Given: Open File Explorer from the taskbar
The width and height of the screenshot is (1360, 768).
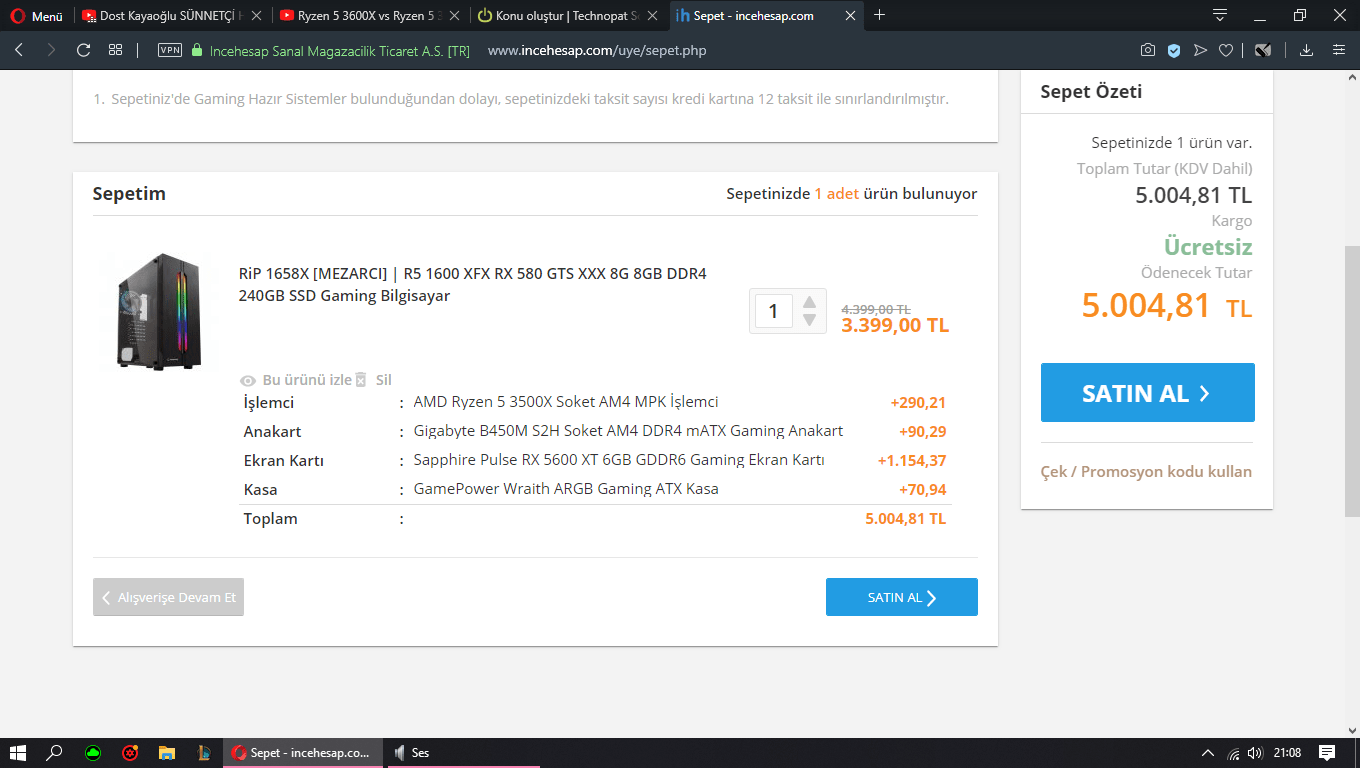Looking at the screenshot, I should [x=167, y=753].
